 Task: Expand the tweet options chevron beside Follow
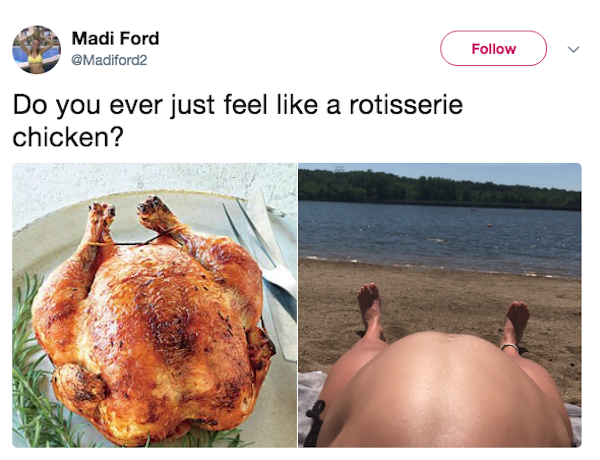tap(573, 49)
